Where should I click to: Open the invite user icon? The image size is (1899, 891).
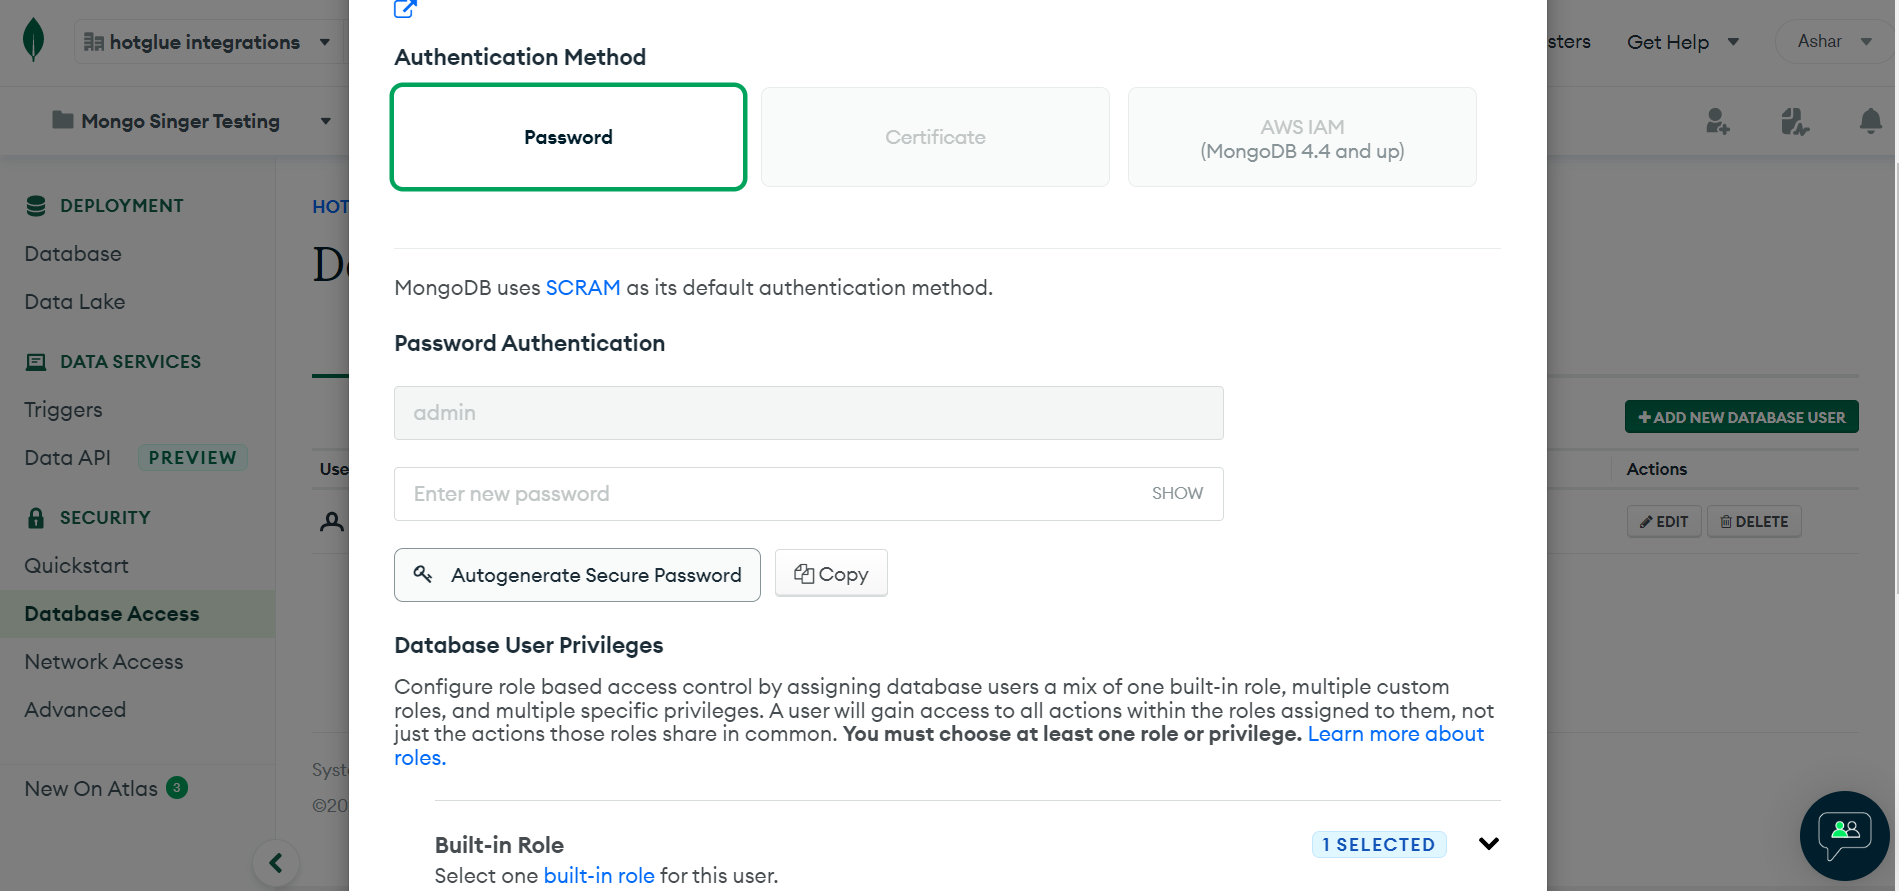[1717, 122]
